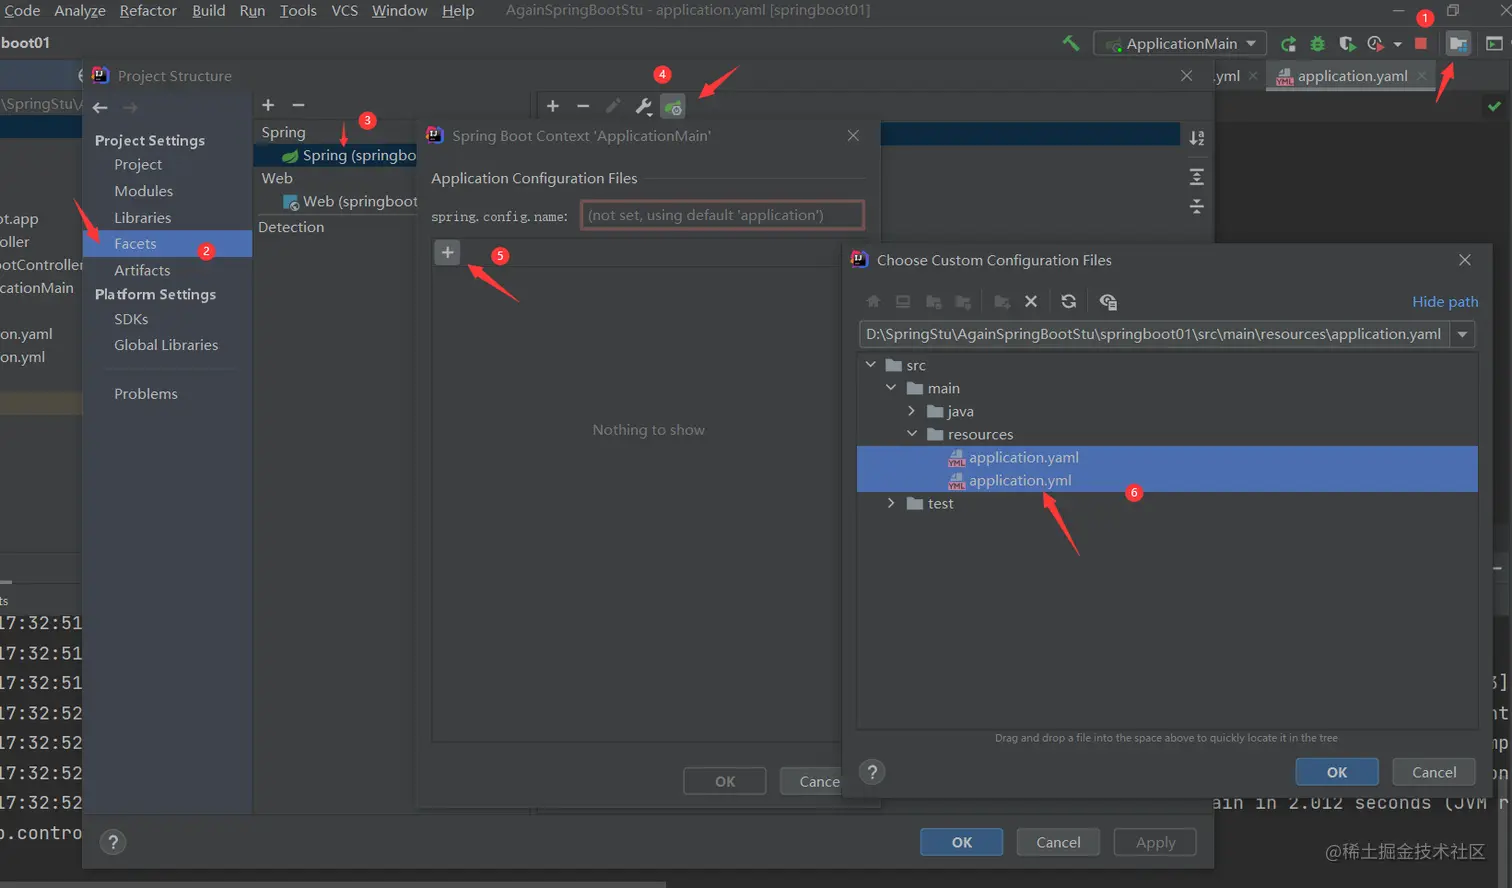Image resolution: width=1512 pixels, height=888 pixels.
Task: Select Libraries under Project Settings
Action: [142, 217]
